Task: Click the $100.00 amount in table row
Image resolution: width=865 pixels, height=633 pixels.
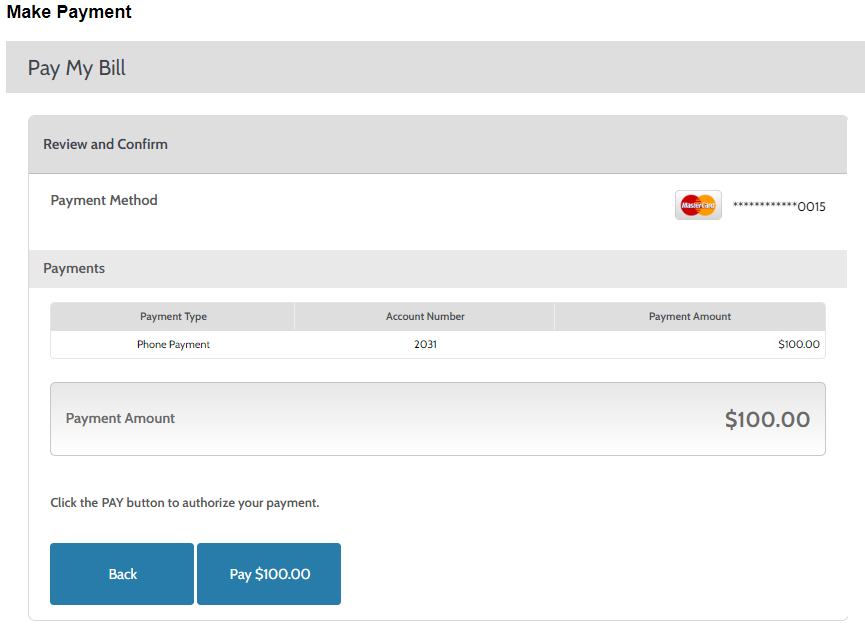Action: coord(798,345)
